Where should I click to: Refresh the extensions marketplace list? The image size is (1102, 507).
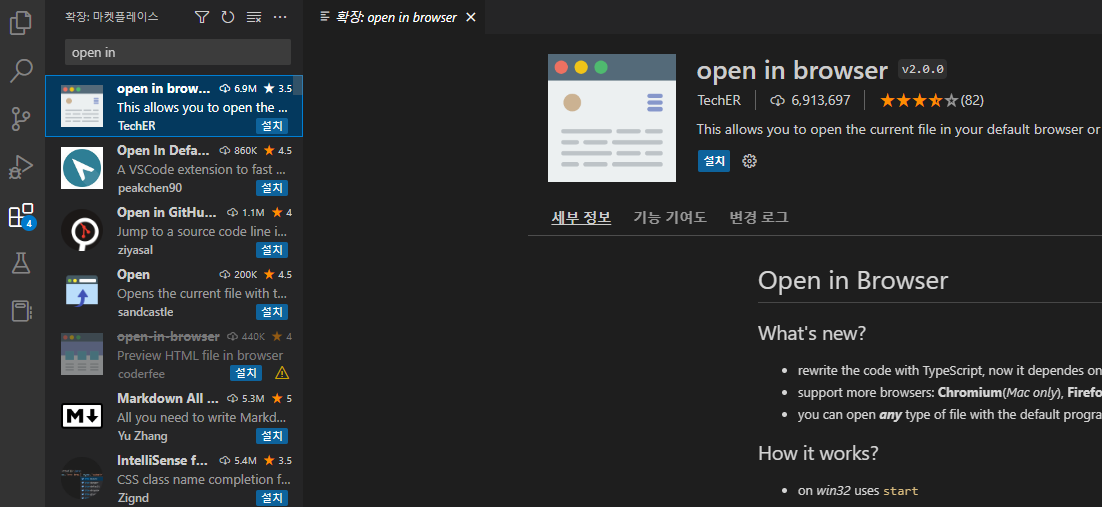(x=228, y=17)
